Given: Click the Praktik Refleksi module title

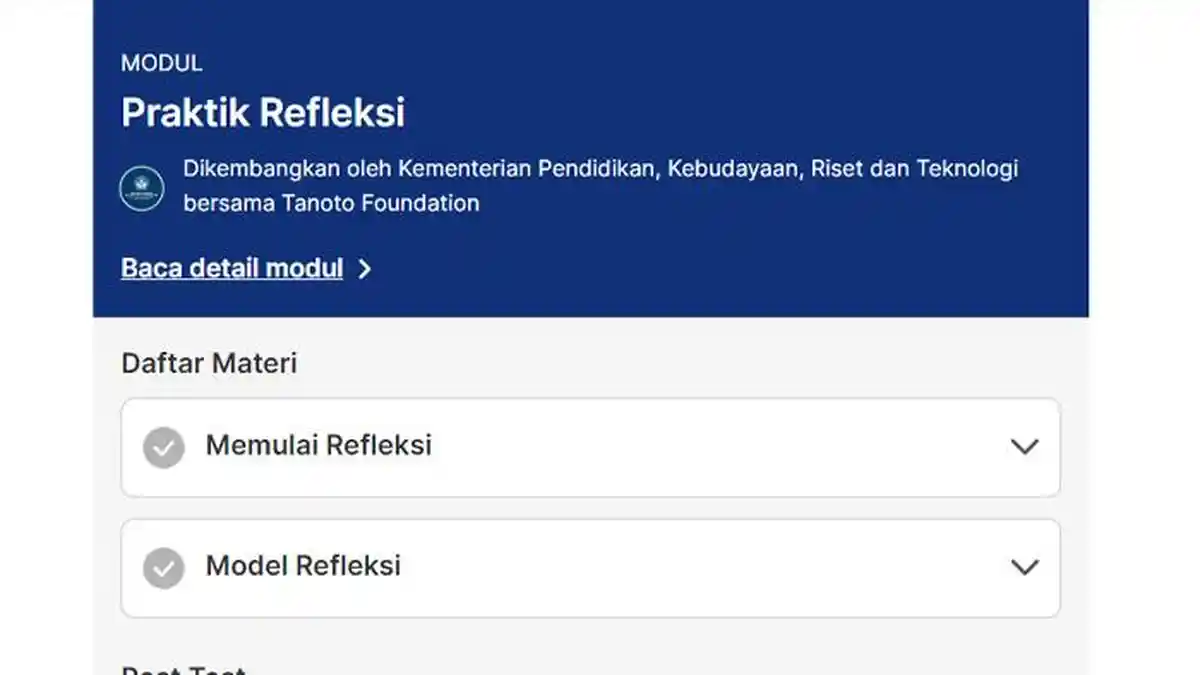Looking at the screenshot, I should pos(263,113).
